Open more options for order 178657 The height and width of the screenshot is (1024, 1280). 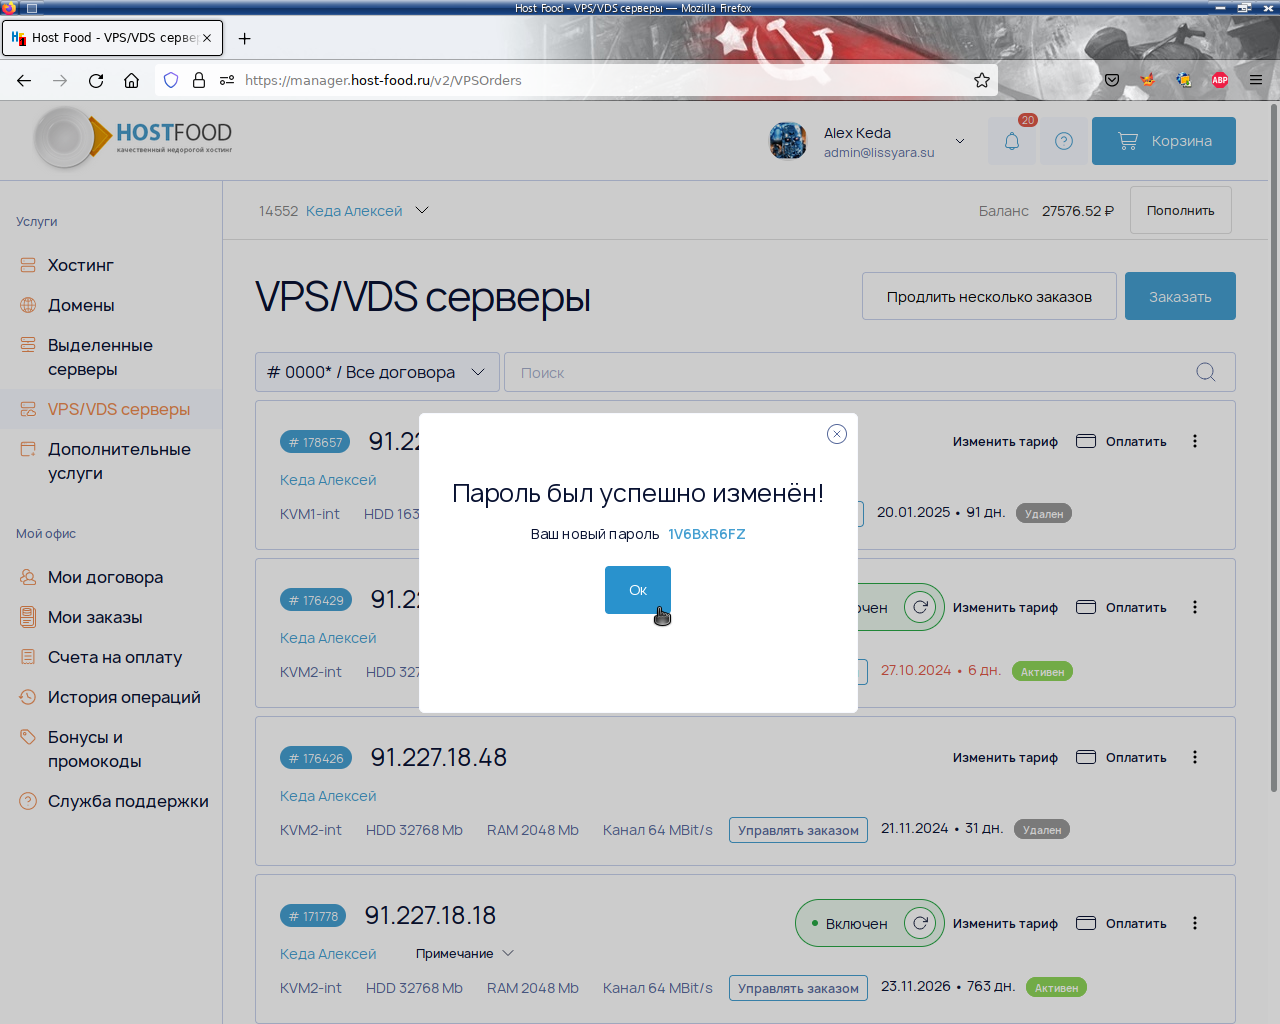point(1195,441)
